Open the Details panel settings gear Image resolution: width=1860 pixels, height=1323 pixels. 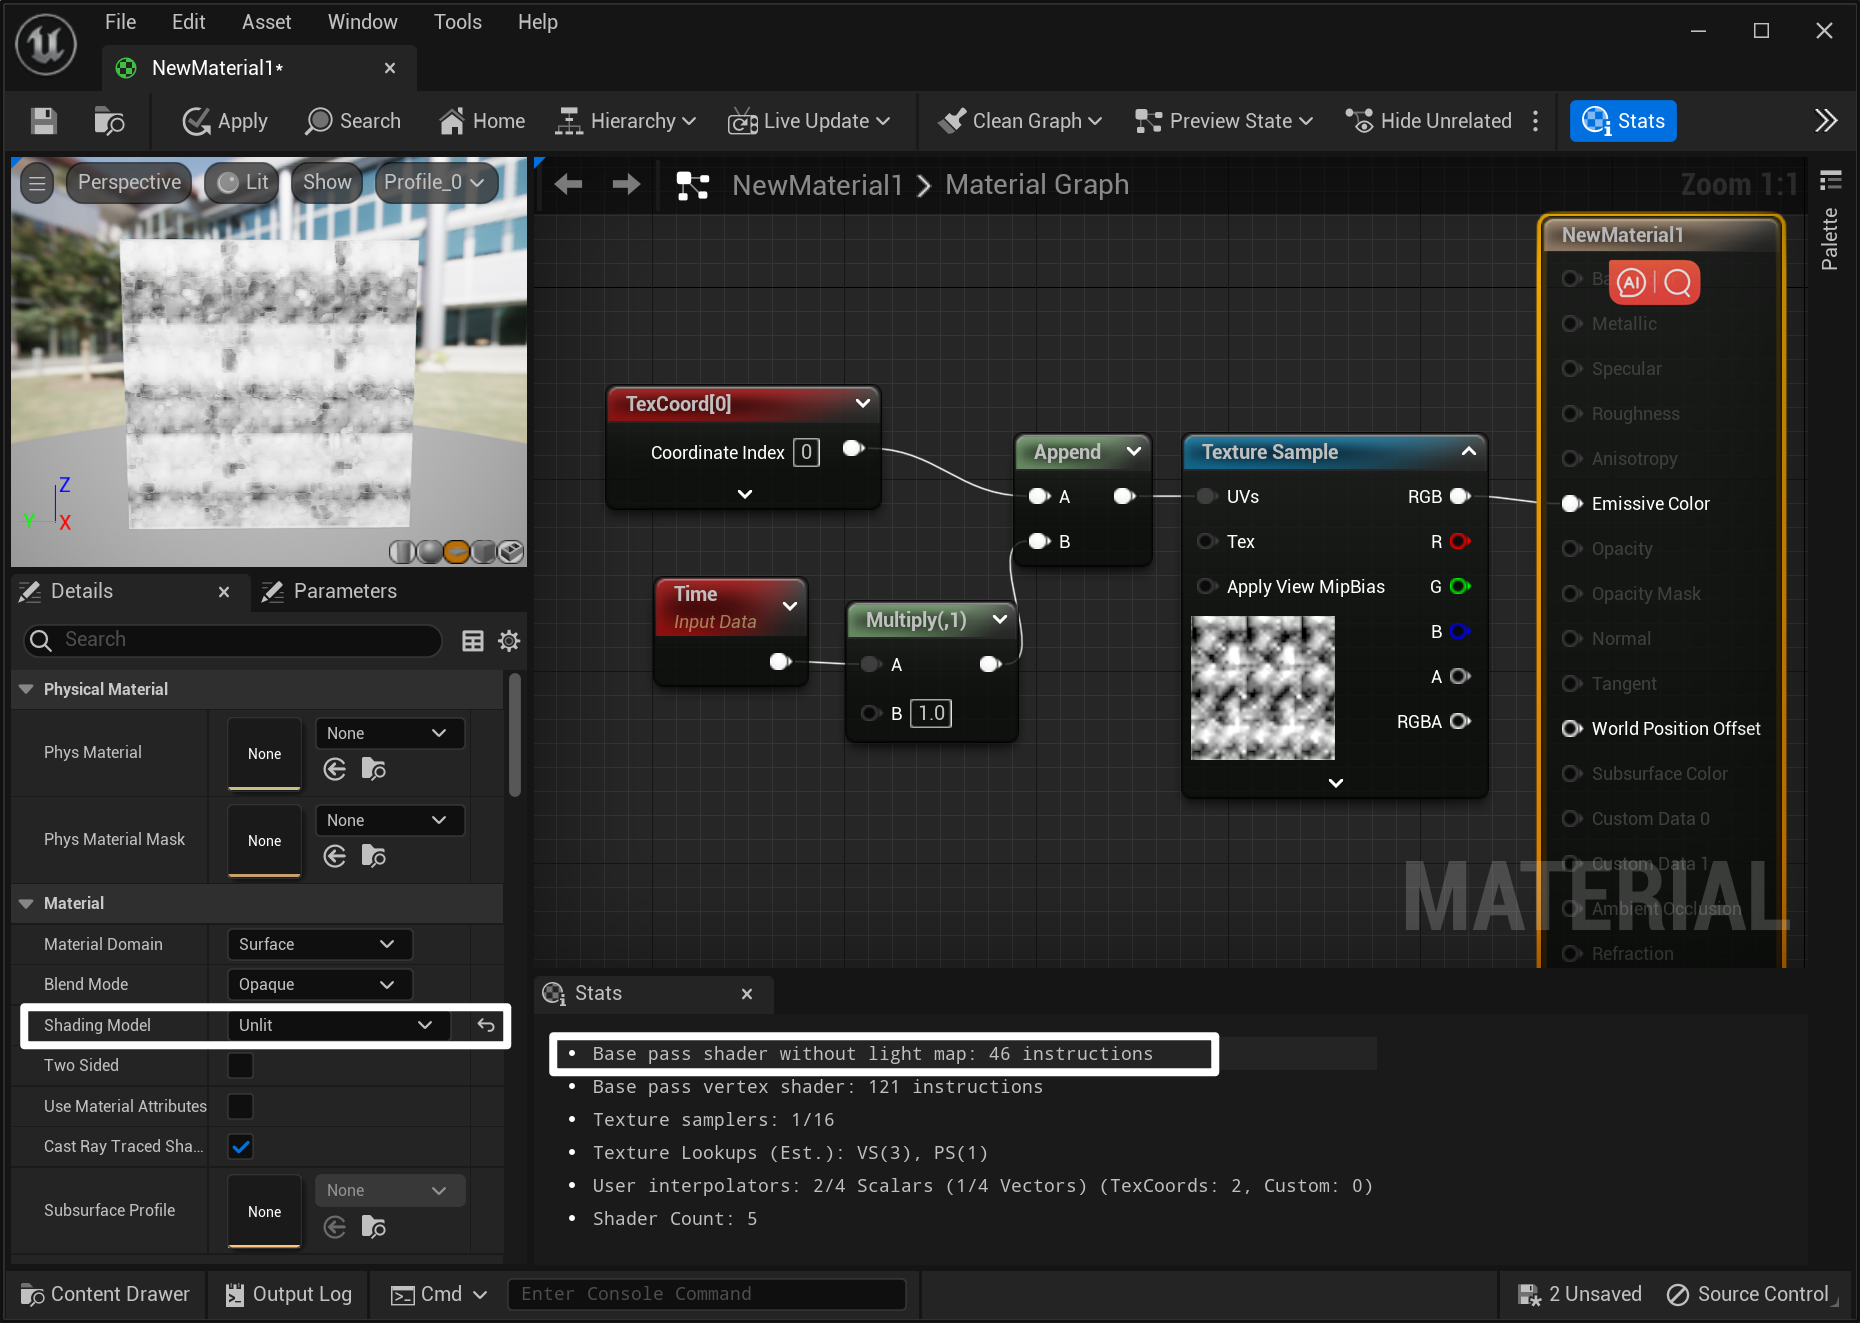(x=509, y=641)
